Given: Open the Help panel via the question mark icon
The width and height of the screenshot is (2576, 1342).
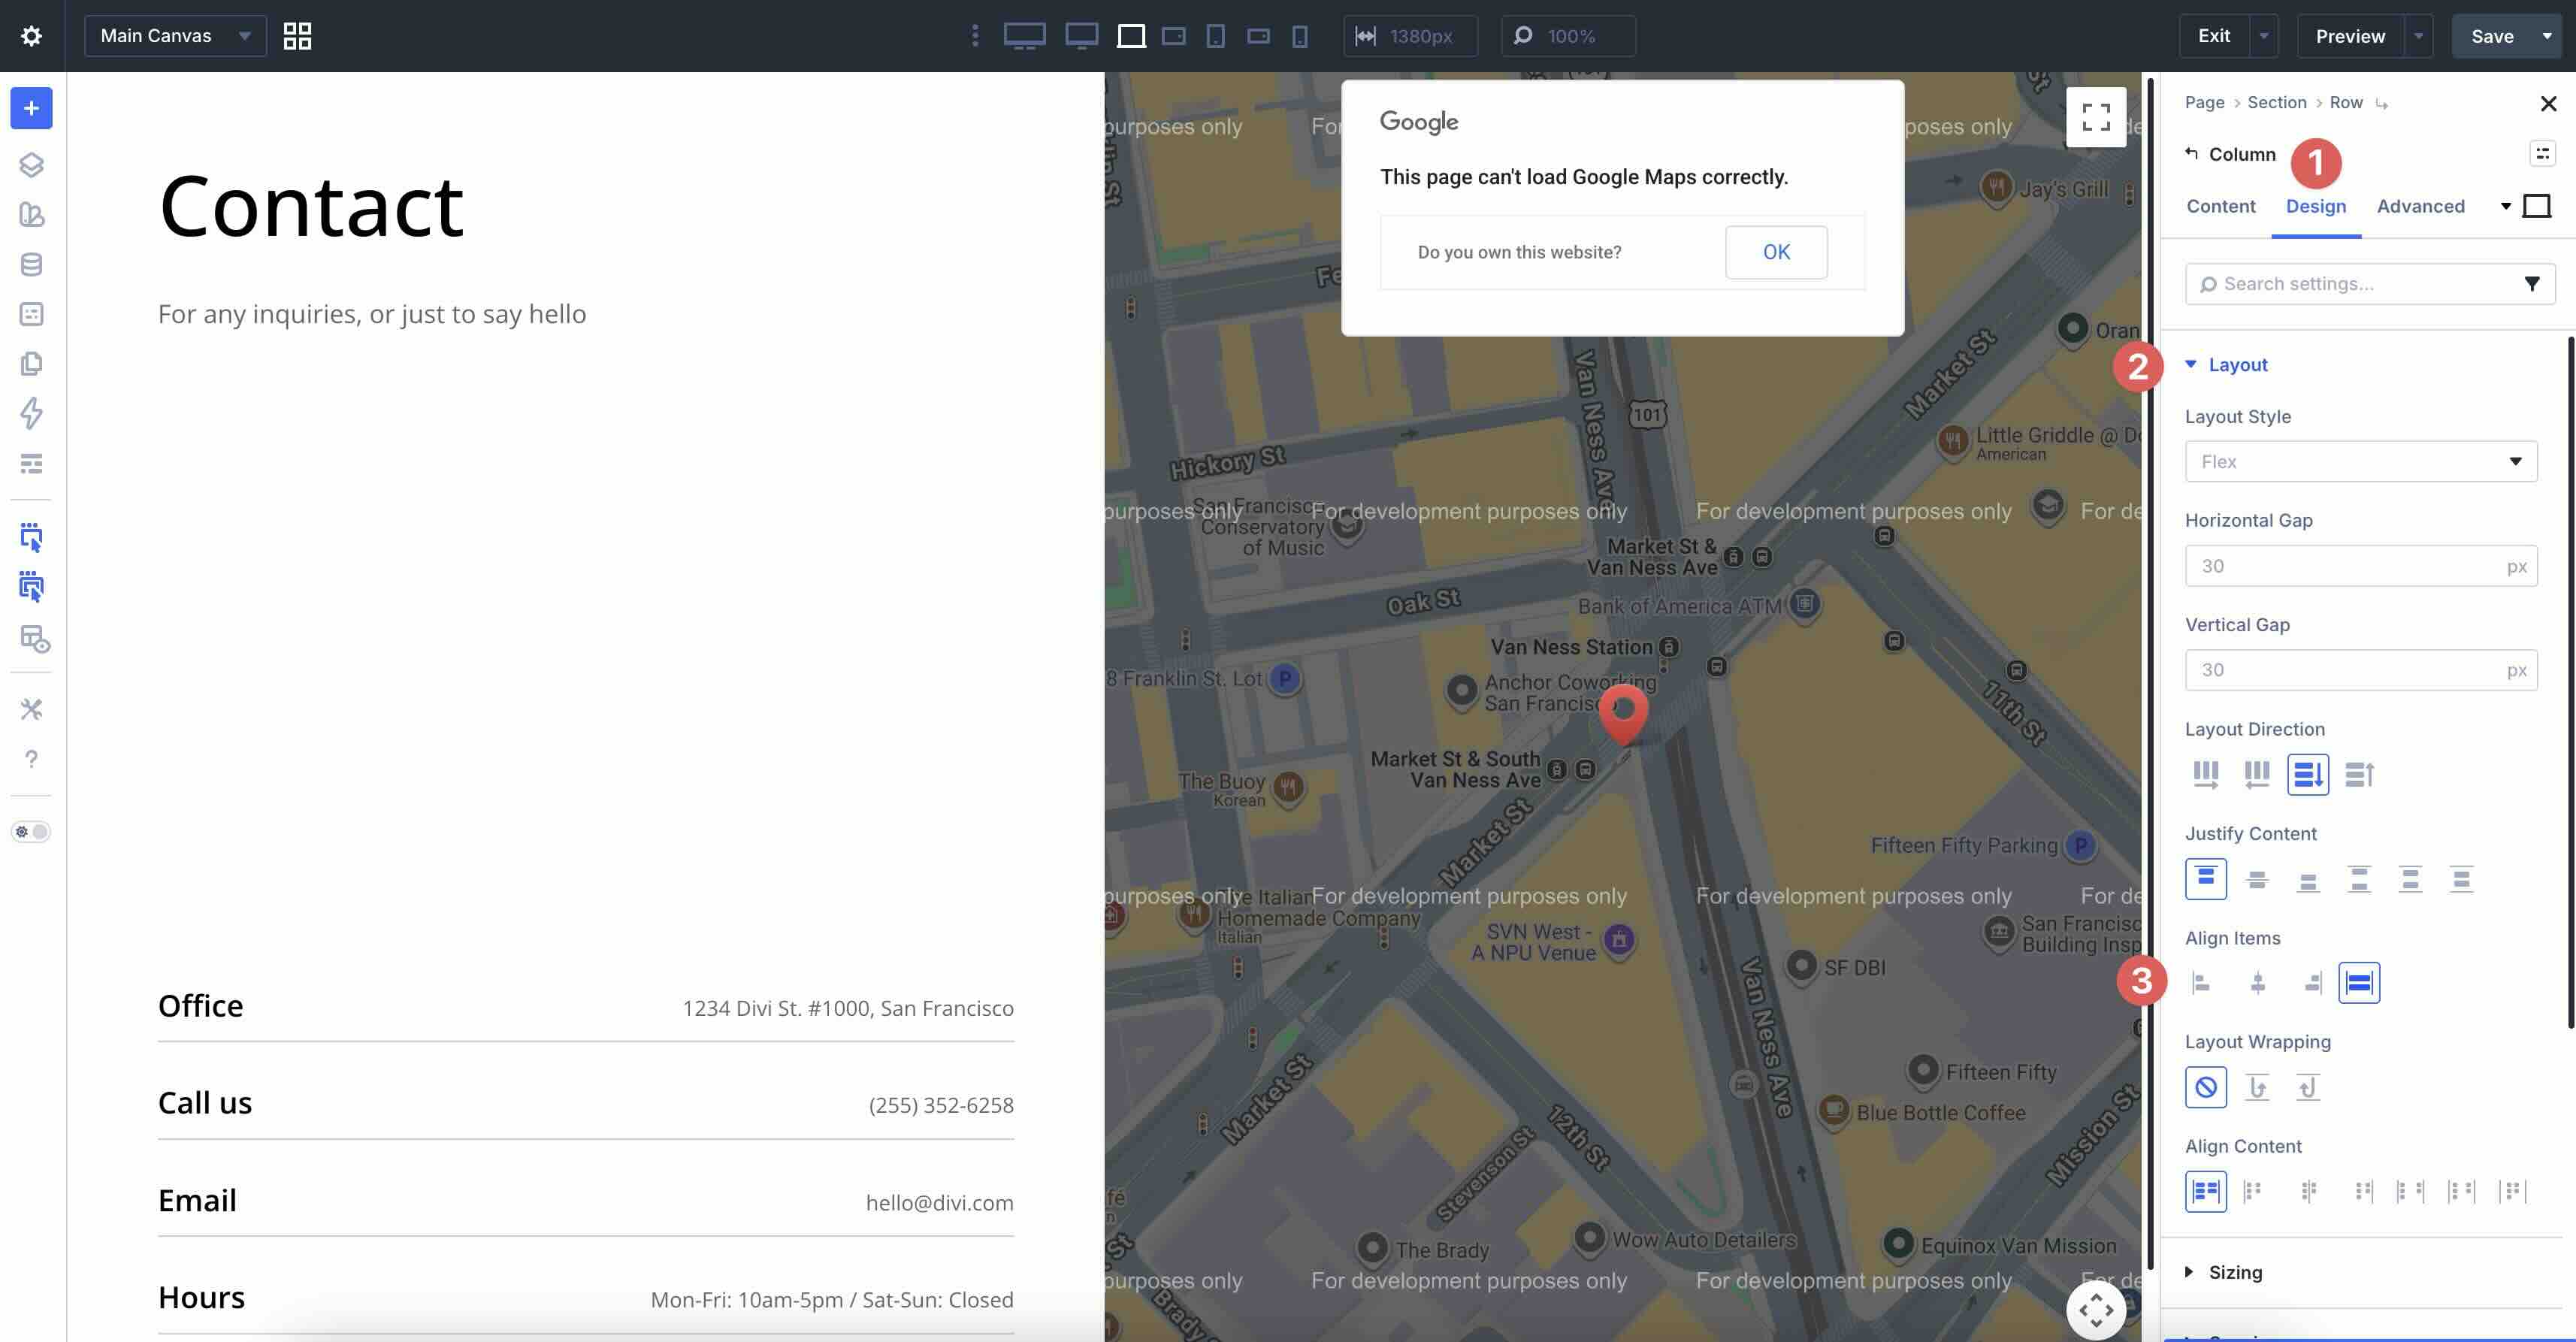Looking at the screenshot, I should [x=31, y=758].
